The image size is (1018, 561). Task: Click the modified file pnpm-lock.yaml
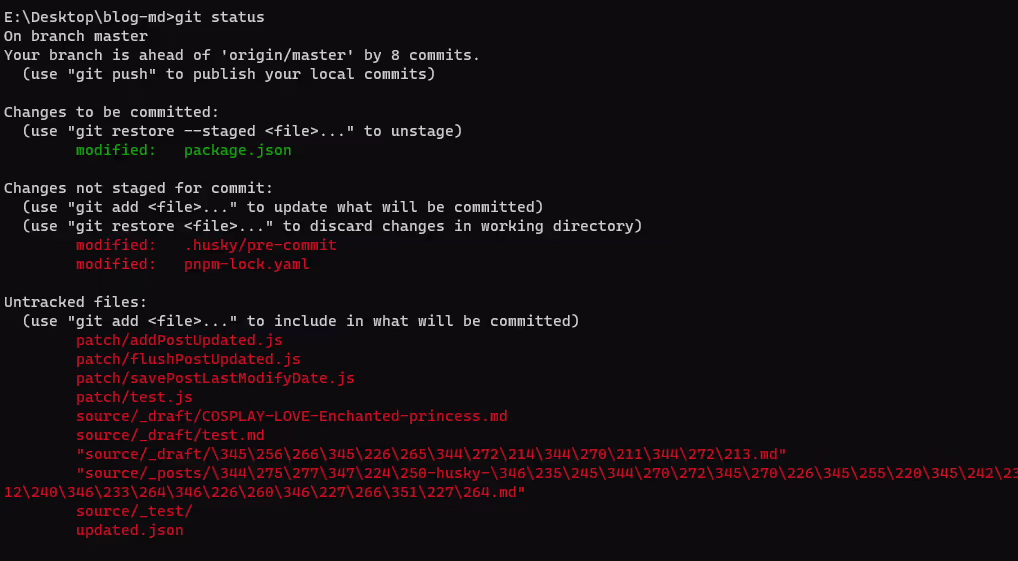click(247, 264)
